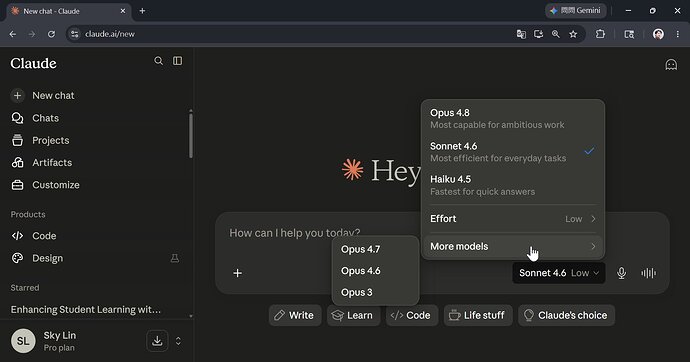690x362 pixels.
Task: Click the microphone dictation icon
Action: (x=621, y=273)
